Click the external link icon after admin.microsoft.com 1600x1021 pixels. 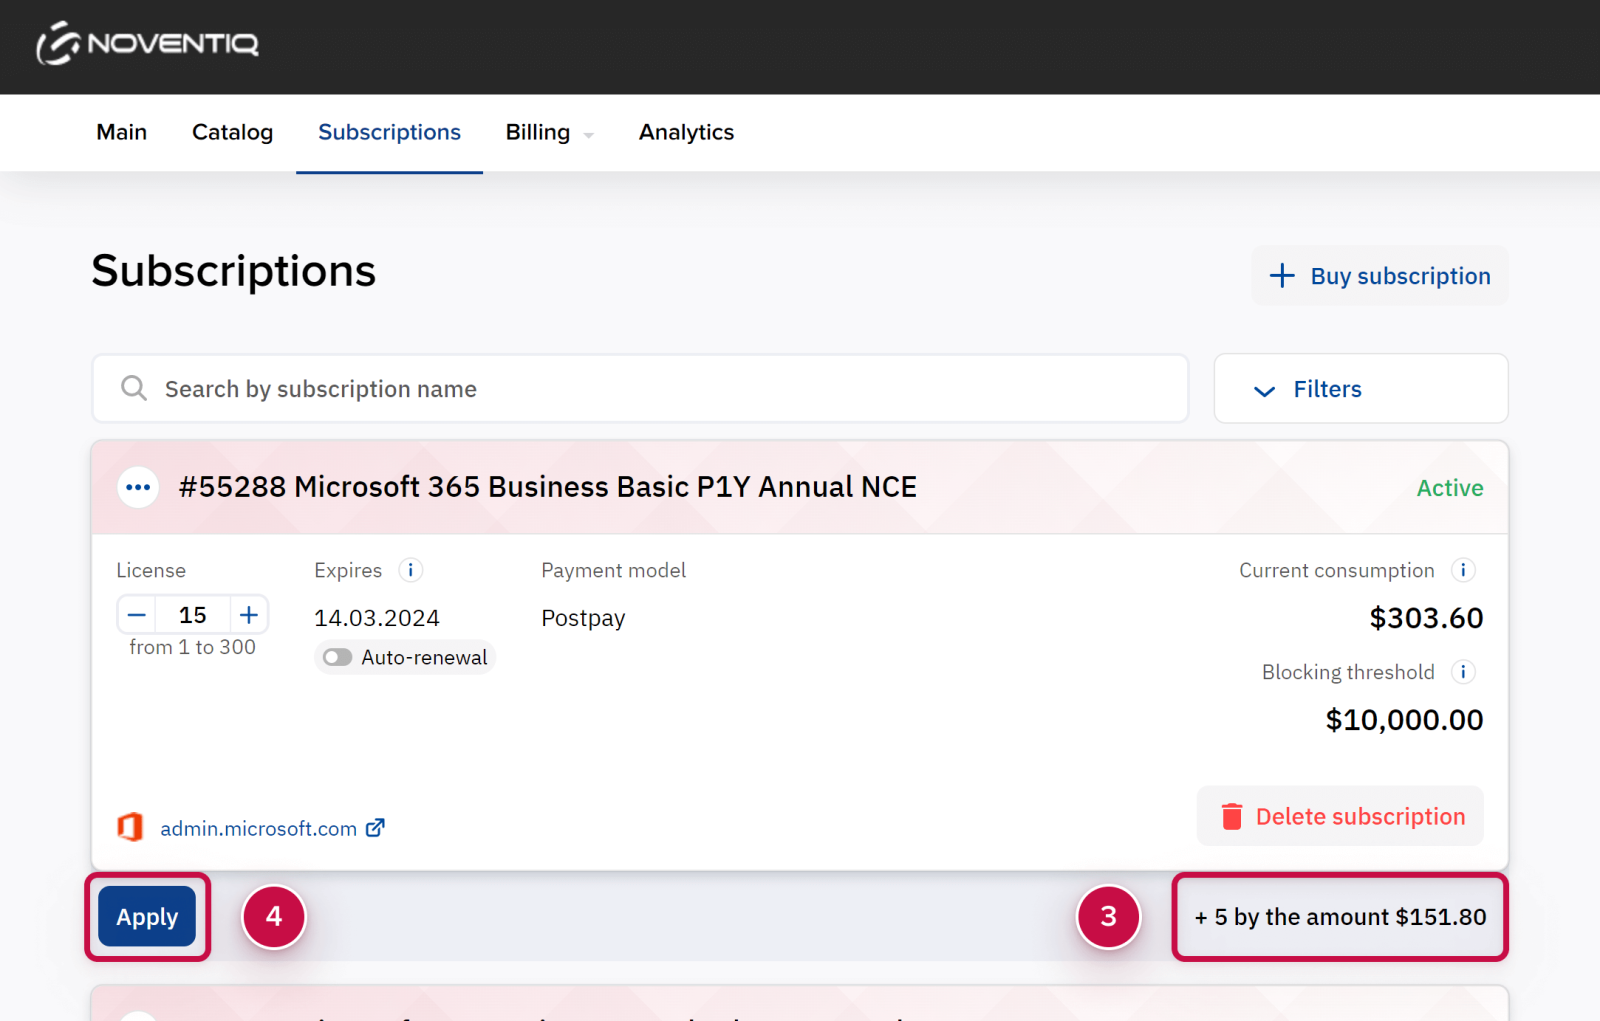(x=375, y=828)
